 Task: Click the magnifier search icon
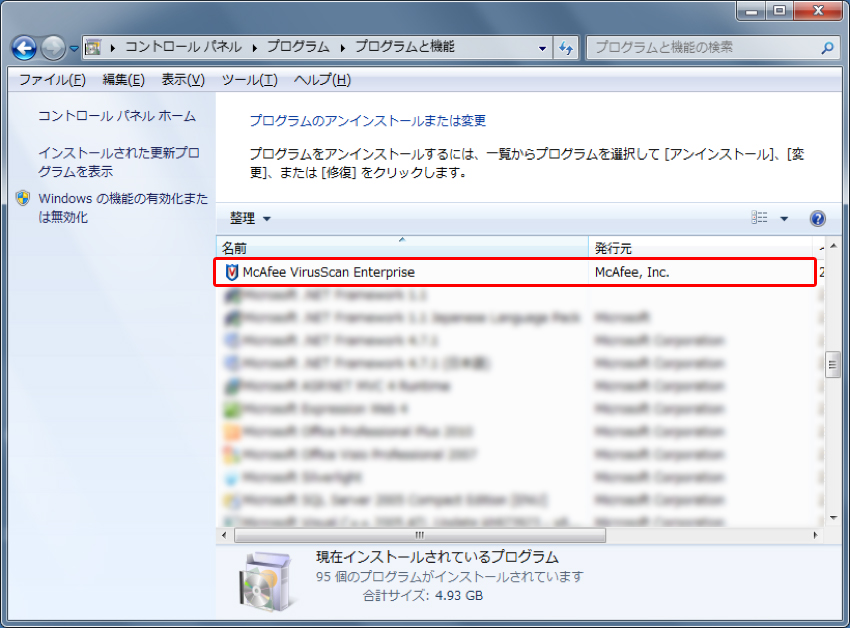pyautogui.click(x=827, y=48)
